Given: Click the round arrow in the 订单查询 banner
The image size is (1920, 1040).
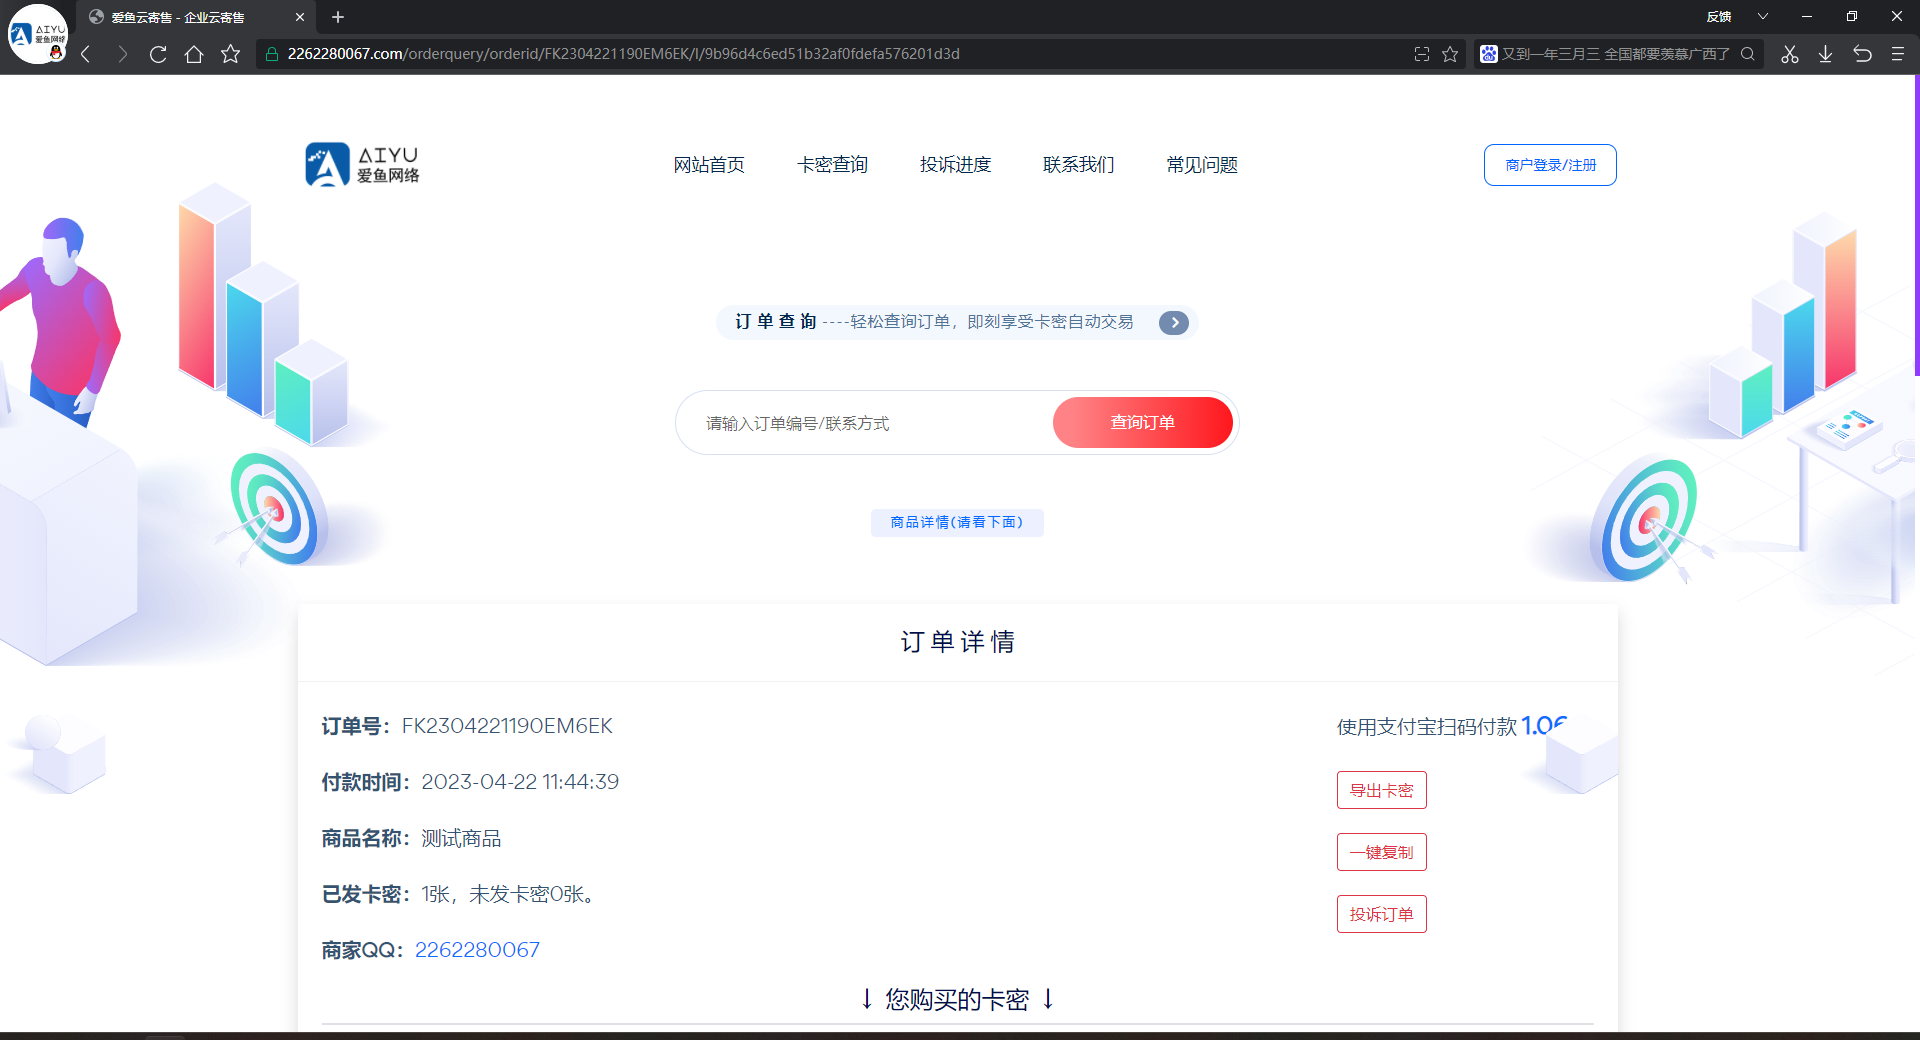Looking at the screenshot, I should point(1174,322).
